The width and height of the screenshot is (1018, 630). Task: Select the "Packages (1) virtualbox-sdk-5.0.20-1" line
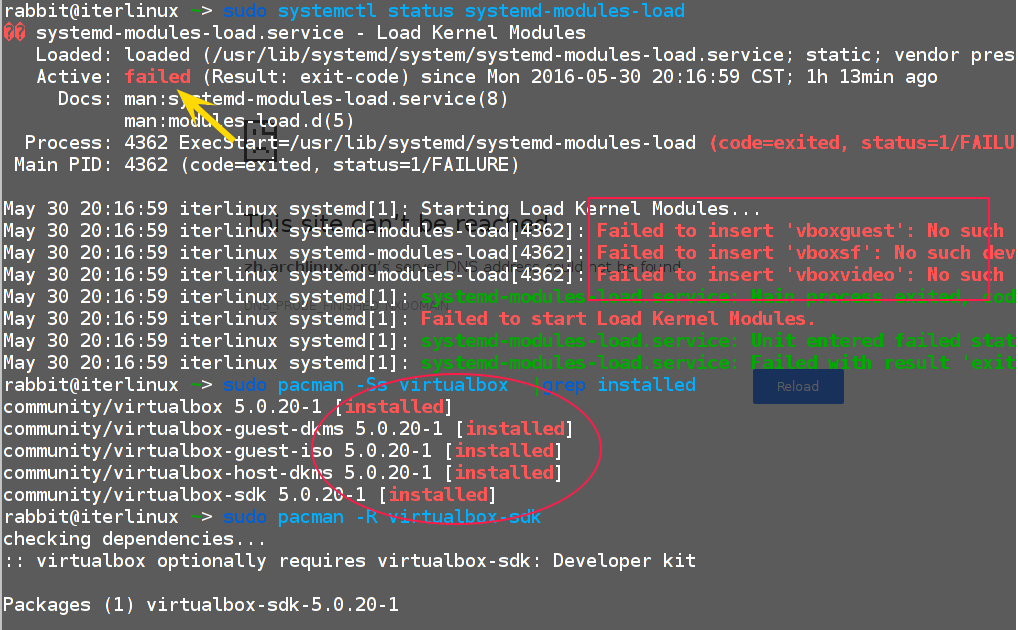201,606
